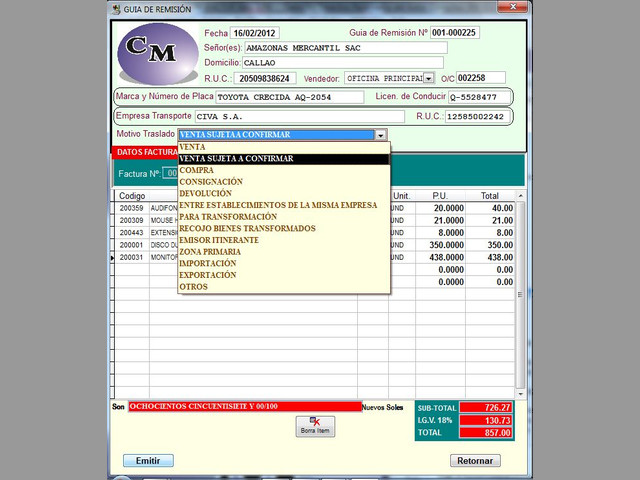
Task: Click the DATOS FACTURA red tab label
Action: tap(145, 152)
